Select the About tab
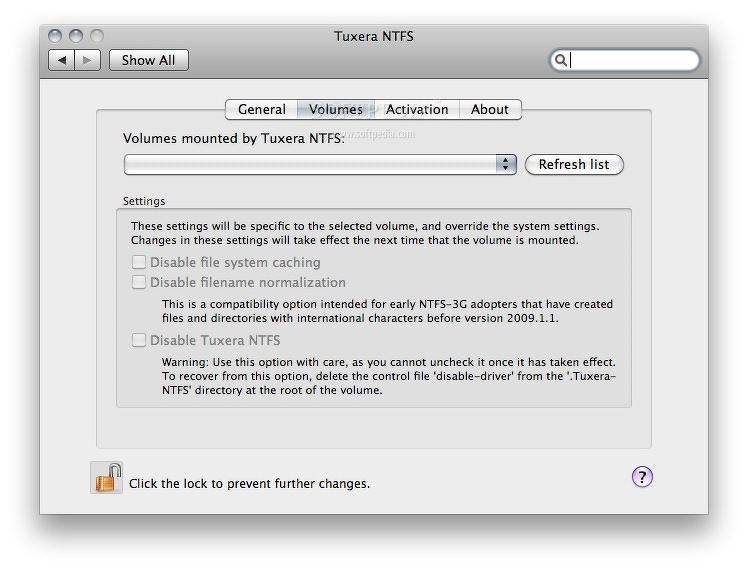Viewport: 748px width, 569px height. coord(490,109)
